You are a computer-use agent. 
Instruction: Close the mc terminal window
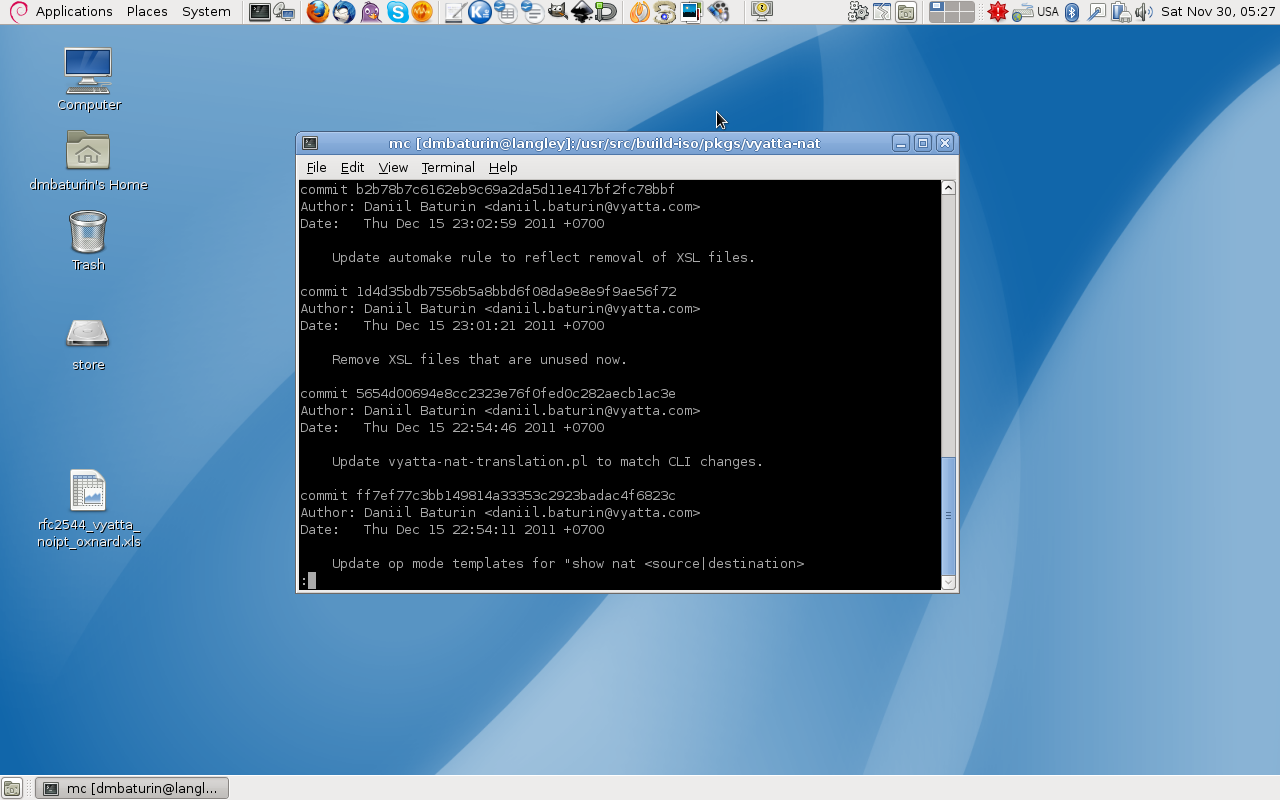click(x=945, y=143)
